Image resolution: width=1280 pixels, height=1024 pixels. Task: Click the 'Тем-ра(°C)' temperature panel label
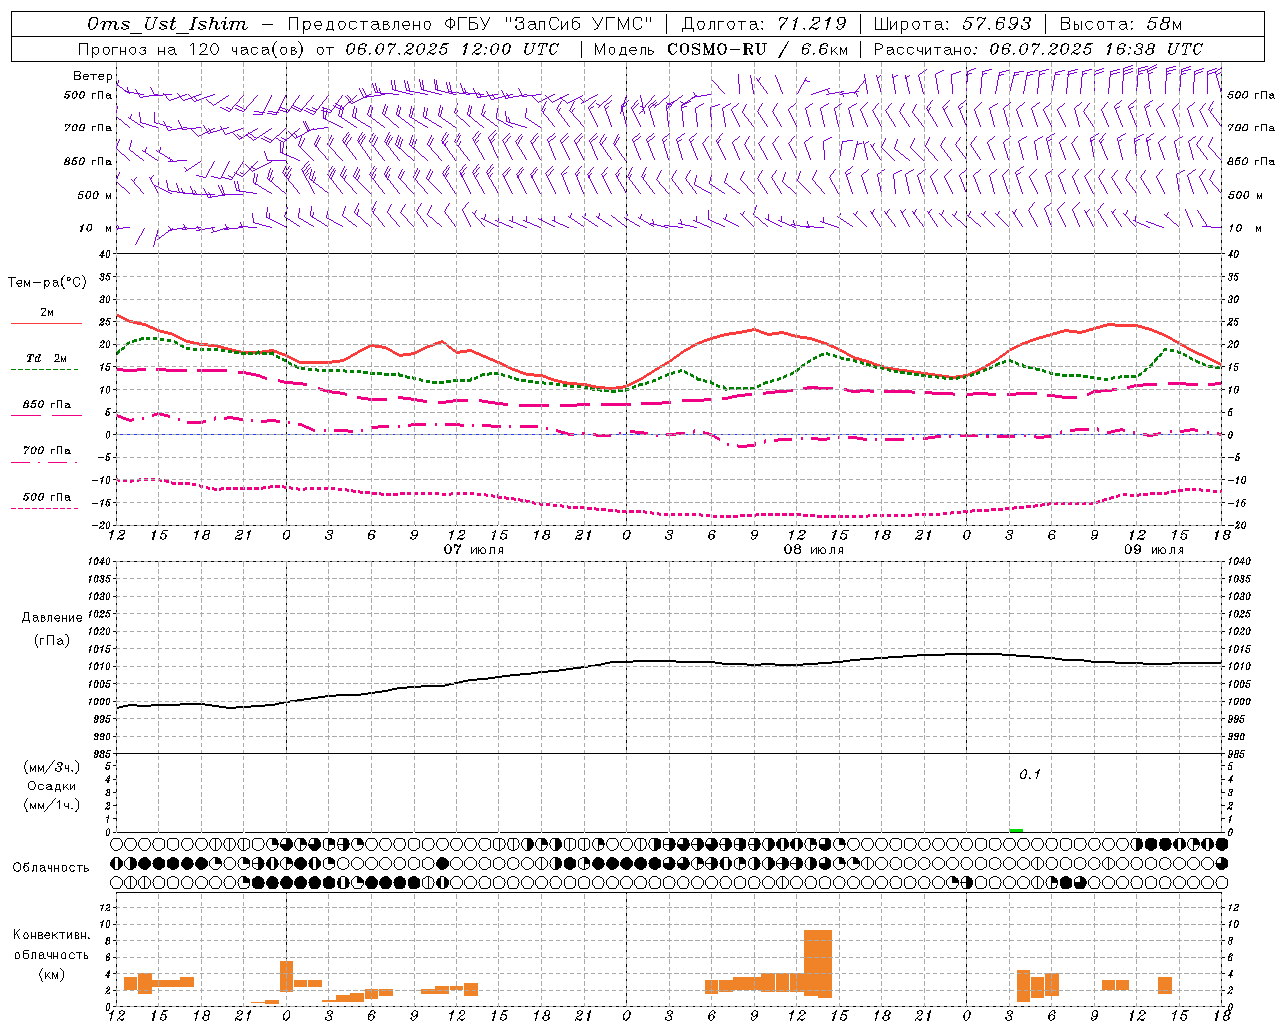47,283
